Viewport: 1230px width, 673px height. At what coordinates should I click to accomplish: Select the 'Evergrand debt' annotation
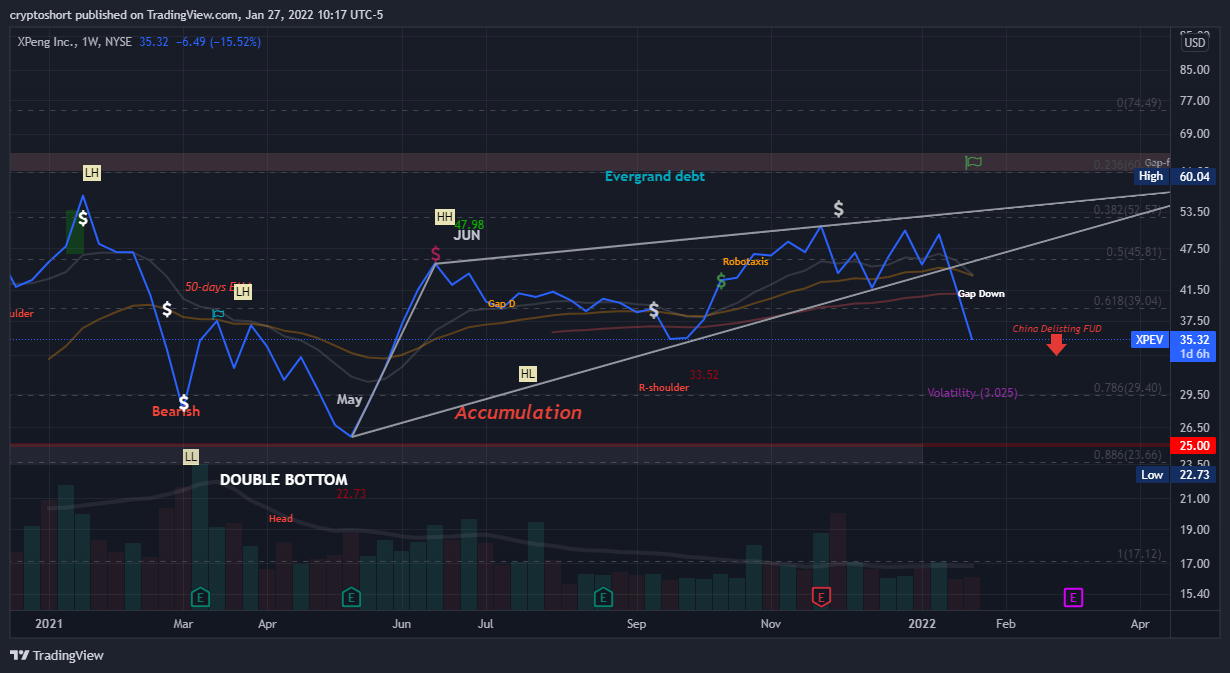655,177
